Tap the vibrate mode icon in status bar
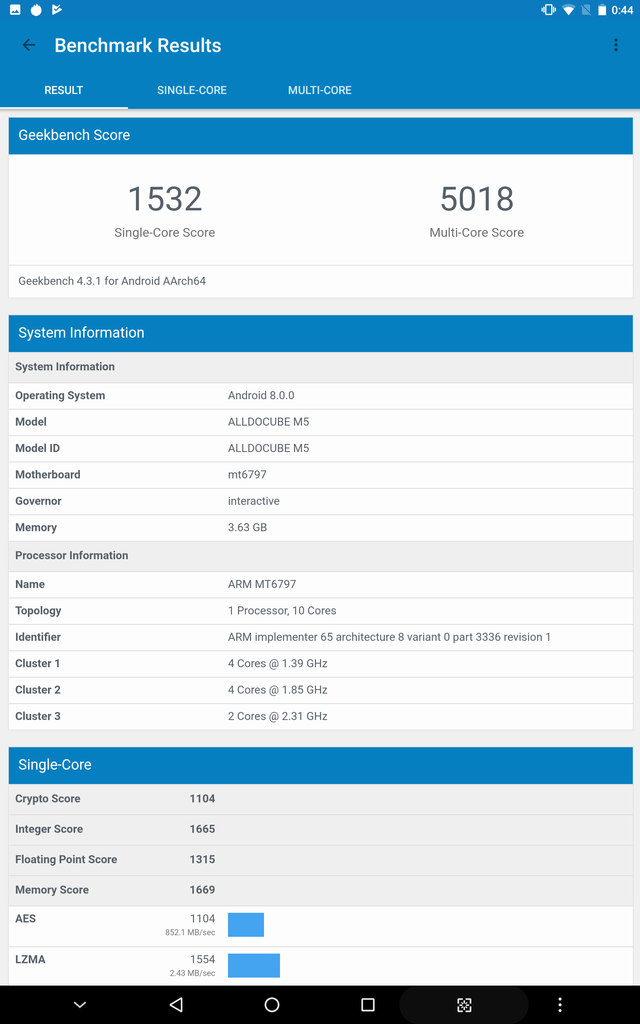This screenshot has width=640, height=1024. coord(549,10)
